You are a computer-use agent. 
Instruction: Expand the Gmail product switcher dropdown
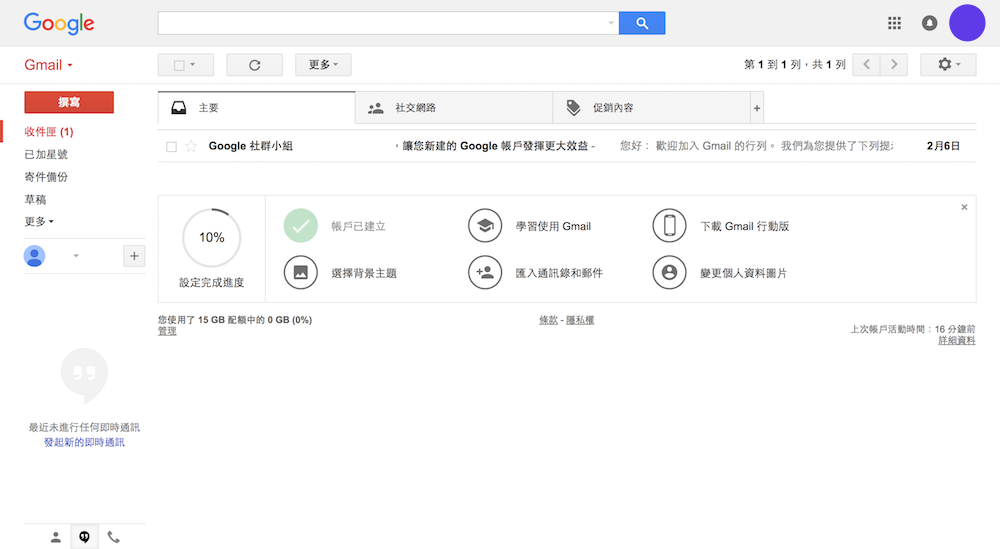click(x=49, y=65)
